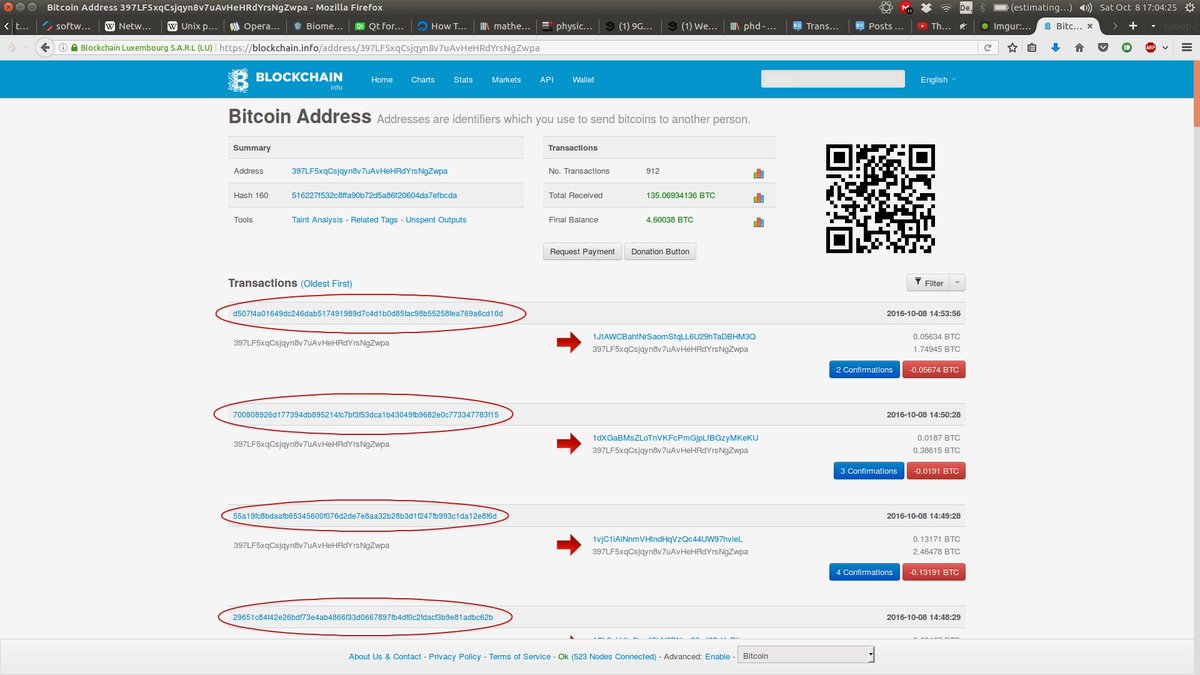Click the -0.0191 BTC red button
This screenshot has height=675, width=1200.
(934, 471)
